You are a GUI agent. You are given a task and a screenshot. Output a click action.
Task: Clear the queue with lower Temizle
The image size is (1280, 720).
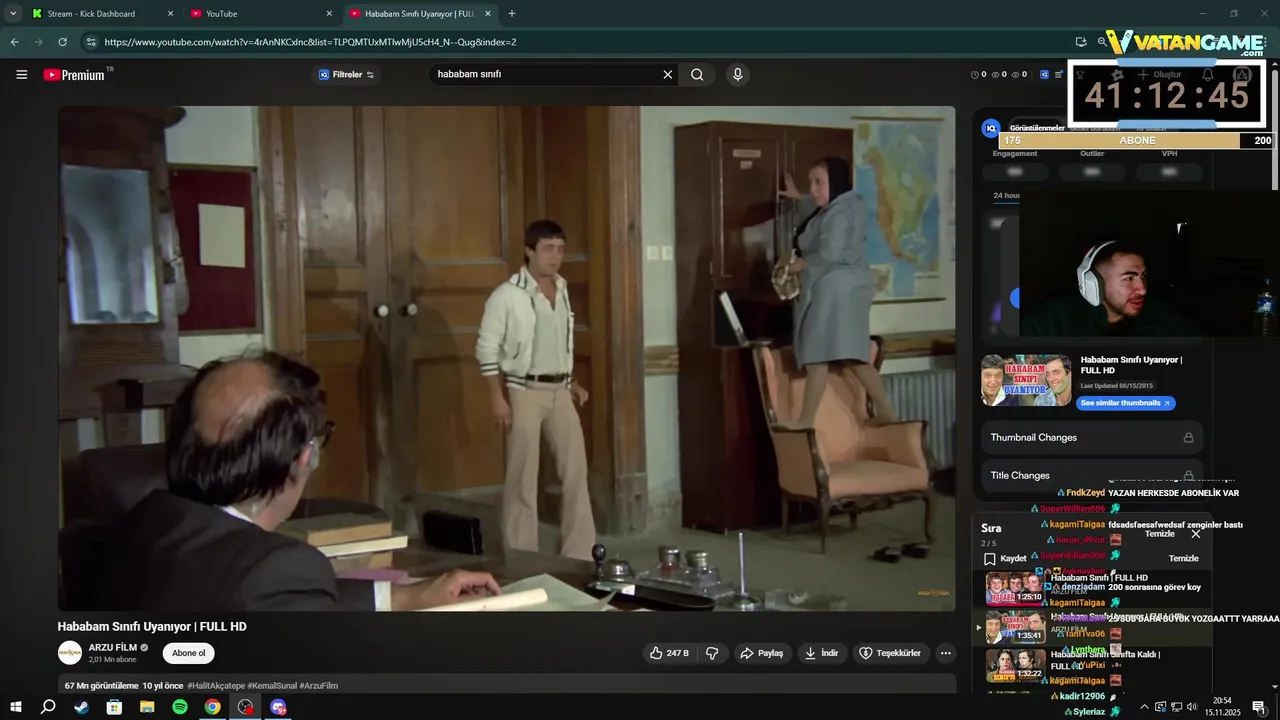click(x=1183, y=558)
